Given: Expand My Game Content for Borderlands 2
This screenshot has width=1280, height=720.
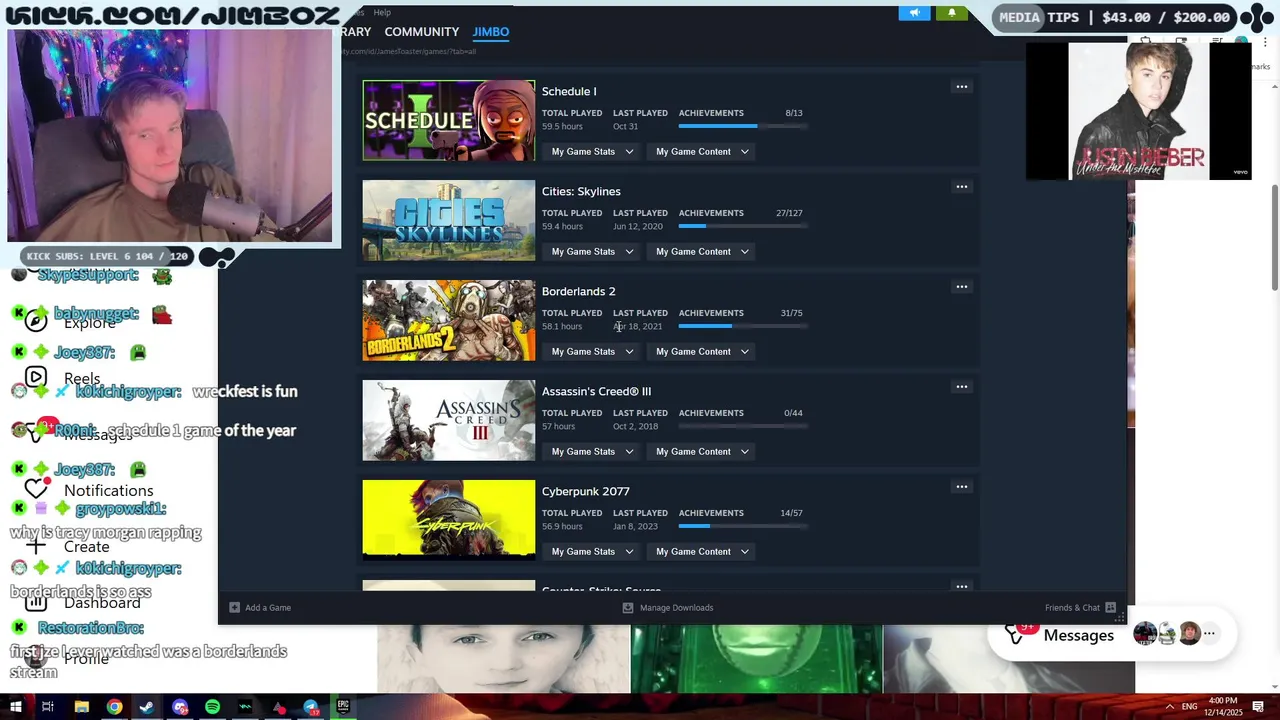Looking at the screenshot, I should point(702,352).
